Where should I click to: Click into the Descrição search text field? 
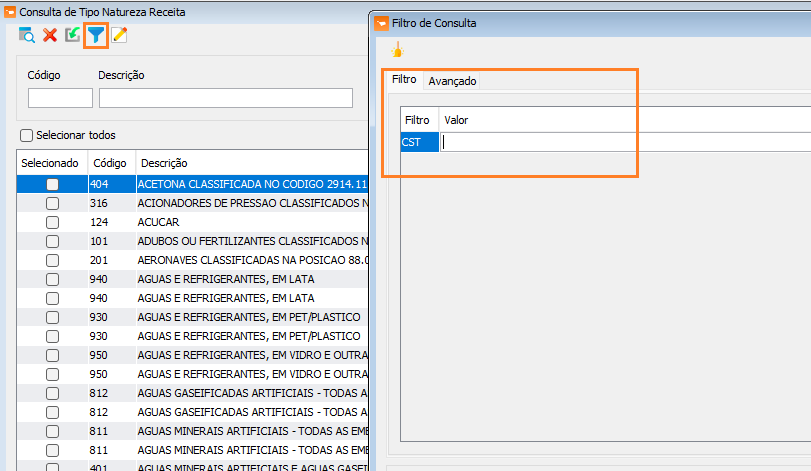pyautogui.click(x=226, y=98)
